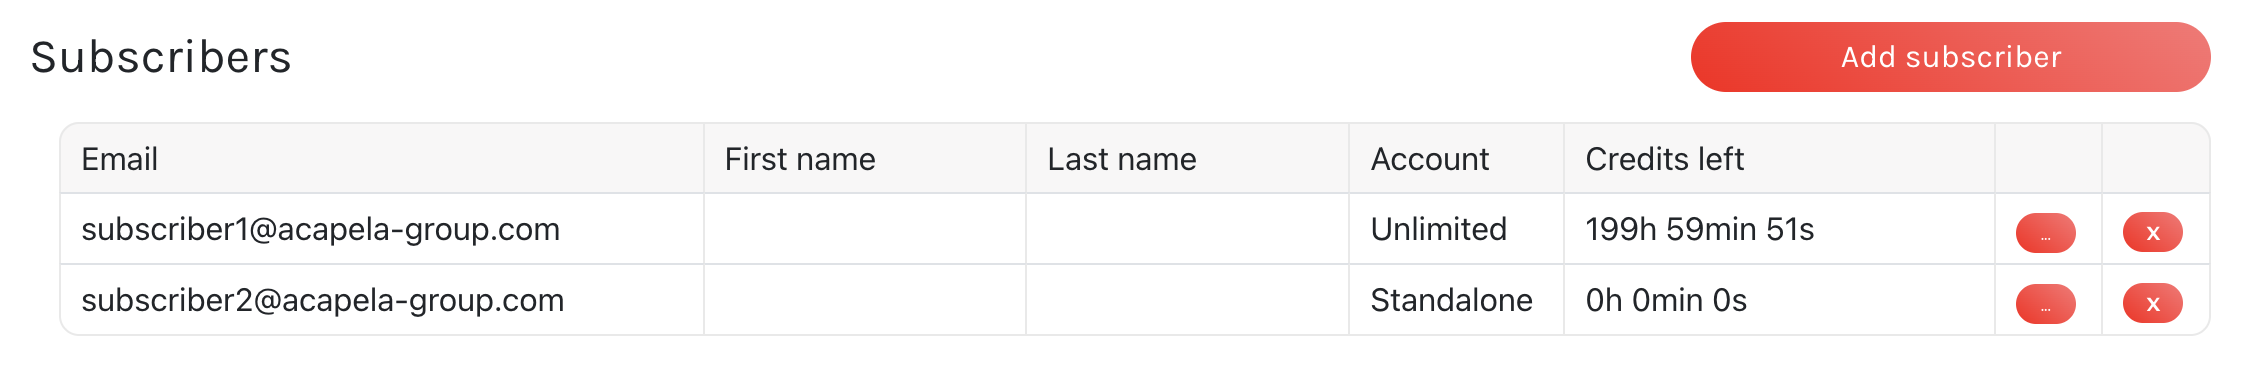Click the Unlimited account cell
Image resolution: width=2242 pixels, height=380 pixels.
coord(1456,229)
